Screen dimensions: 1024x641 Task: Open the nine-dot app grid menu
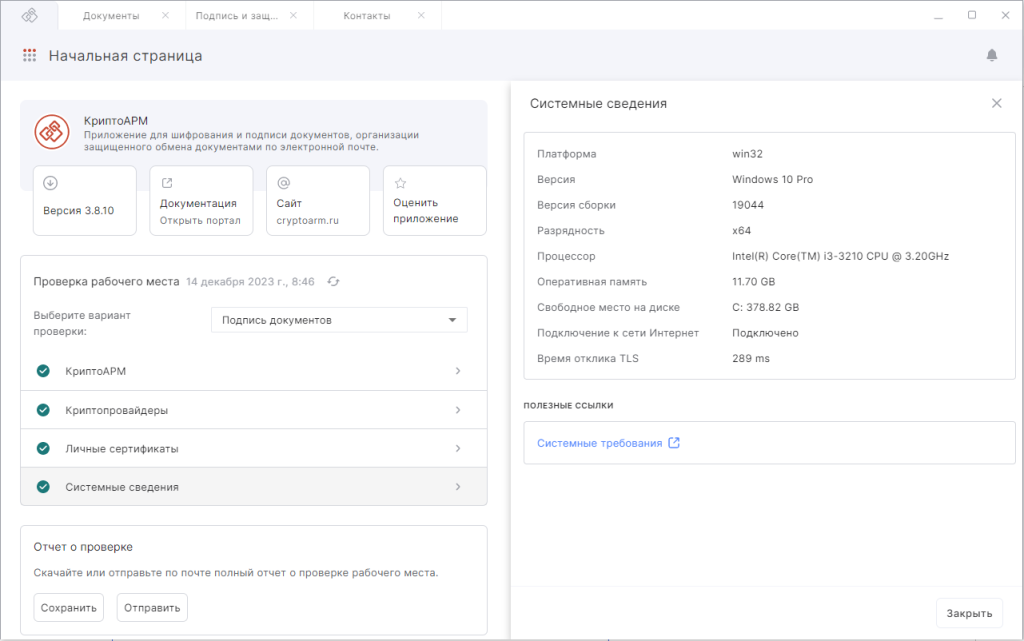click(29, 55)
